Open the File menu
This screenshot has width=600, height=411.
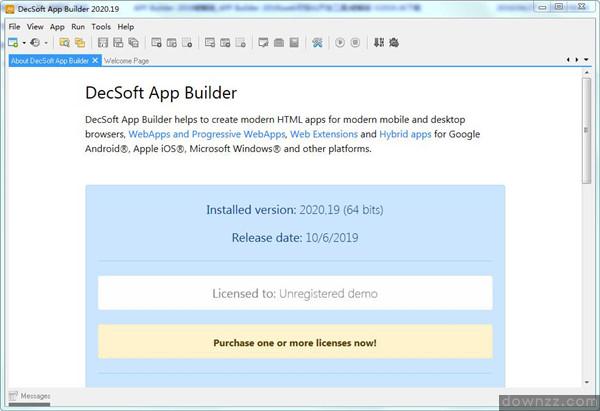coord(14,26)
